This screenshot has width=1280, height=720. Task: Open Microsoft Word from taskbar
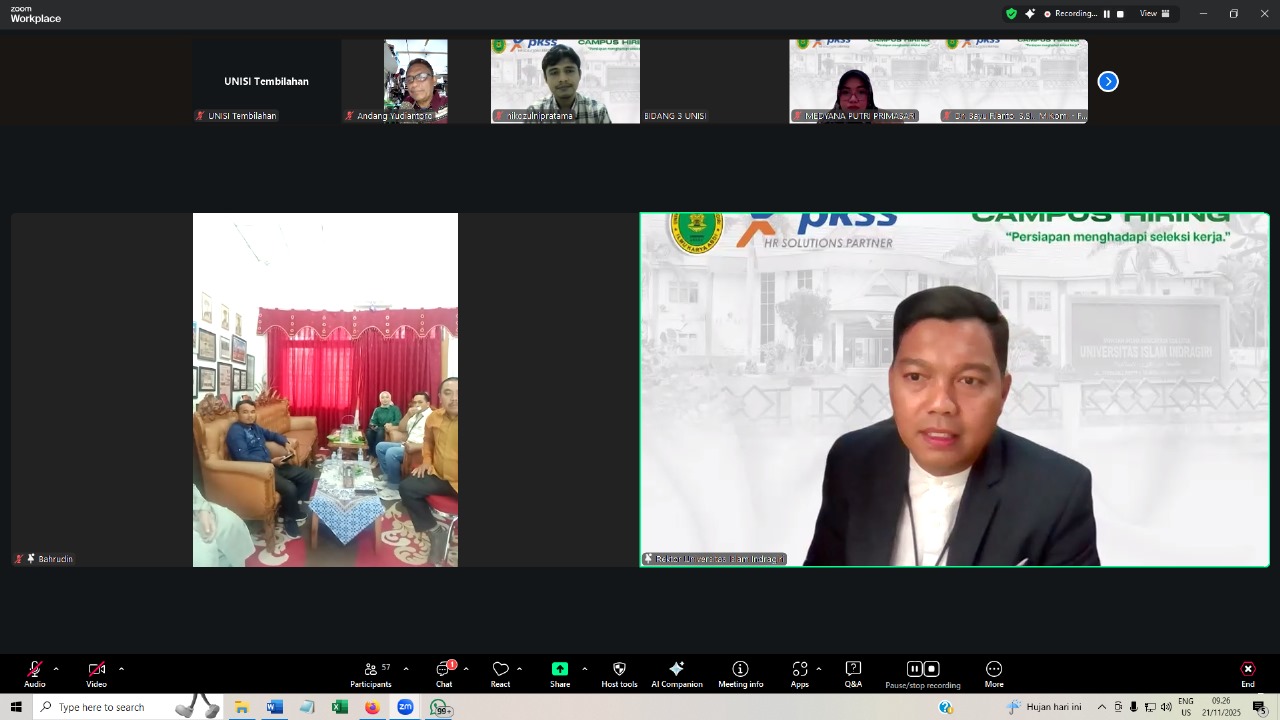[274, 707]
